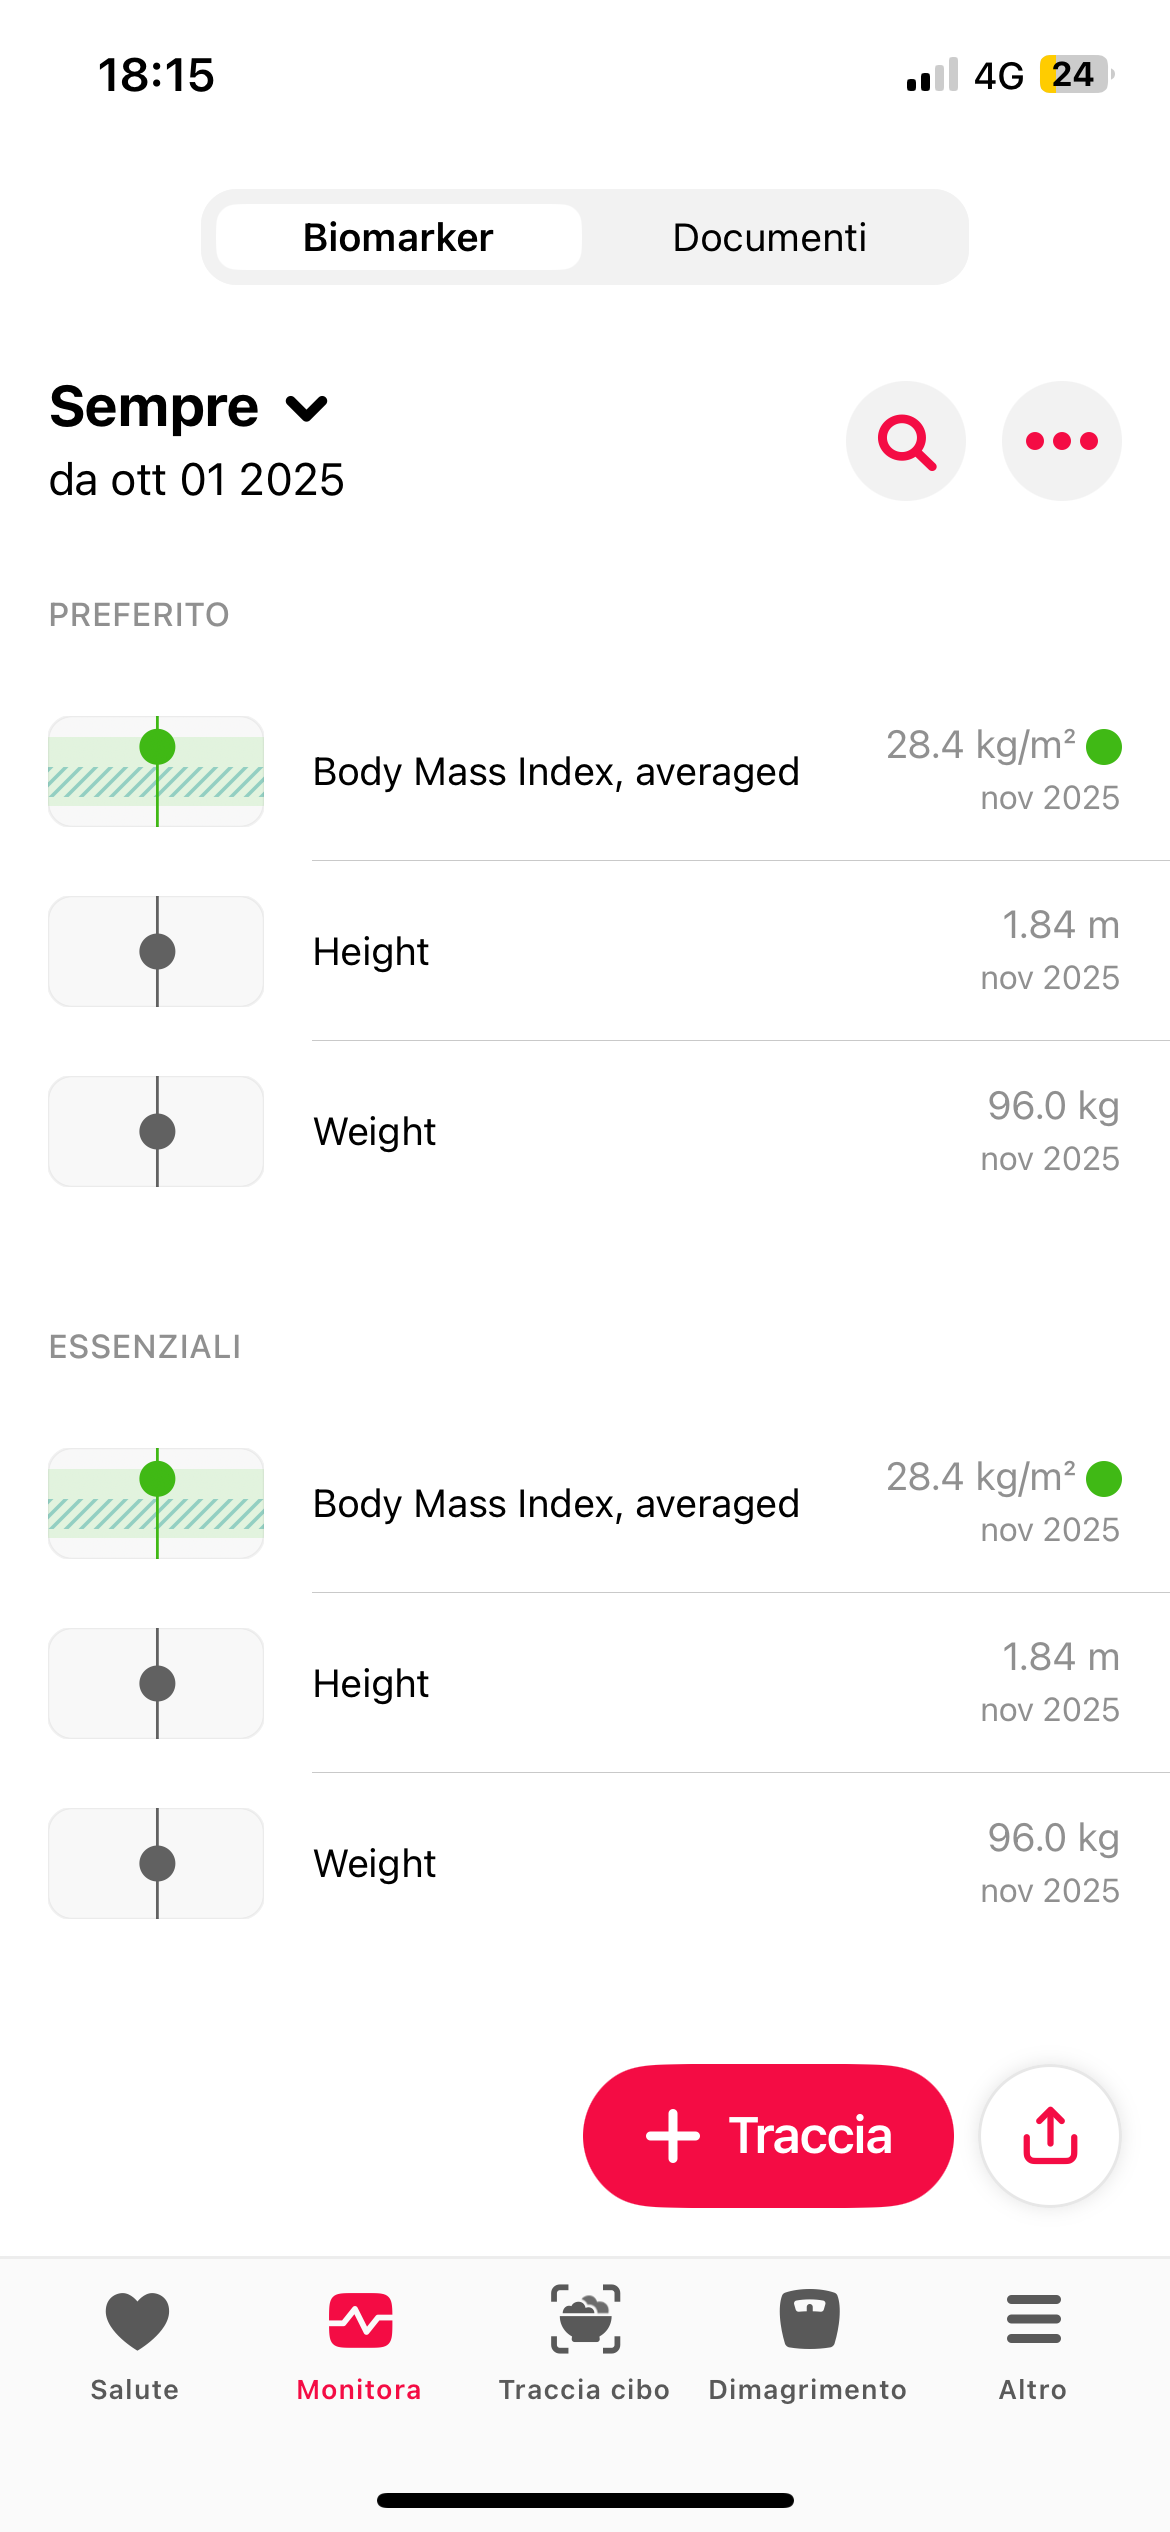This screenshot has height=2532, width=1170.
Task: Tap the search magnifier icon
Action: coord(906,441)
